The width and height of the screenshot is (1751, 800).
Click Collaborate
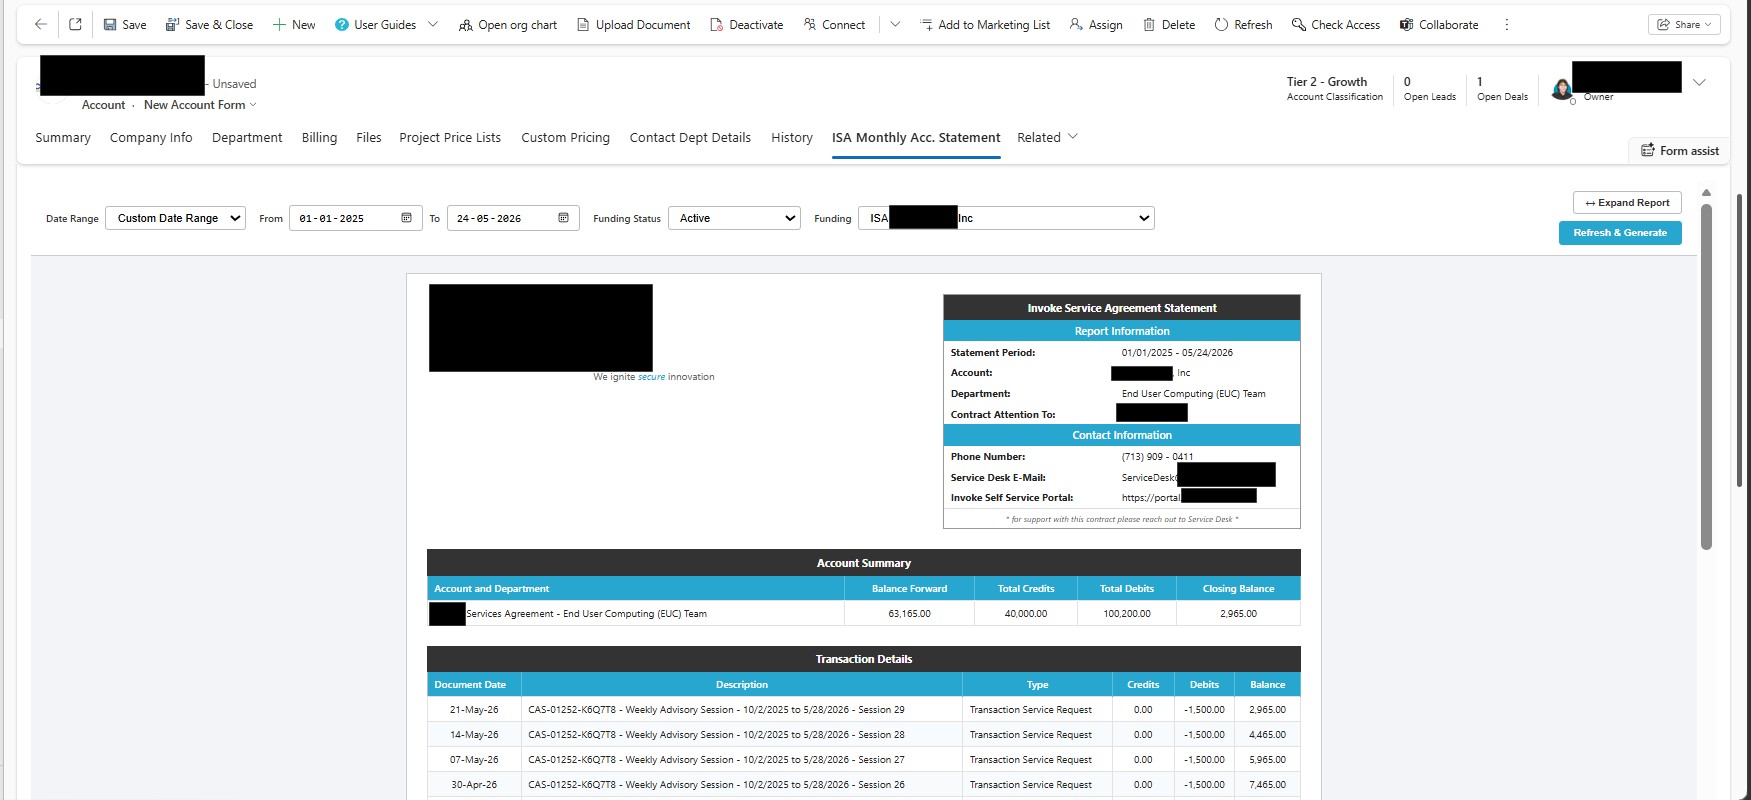[x=1439, y=24]
